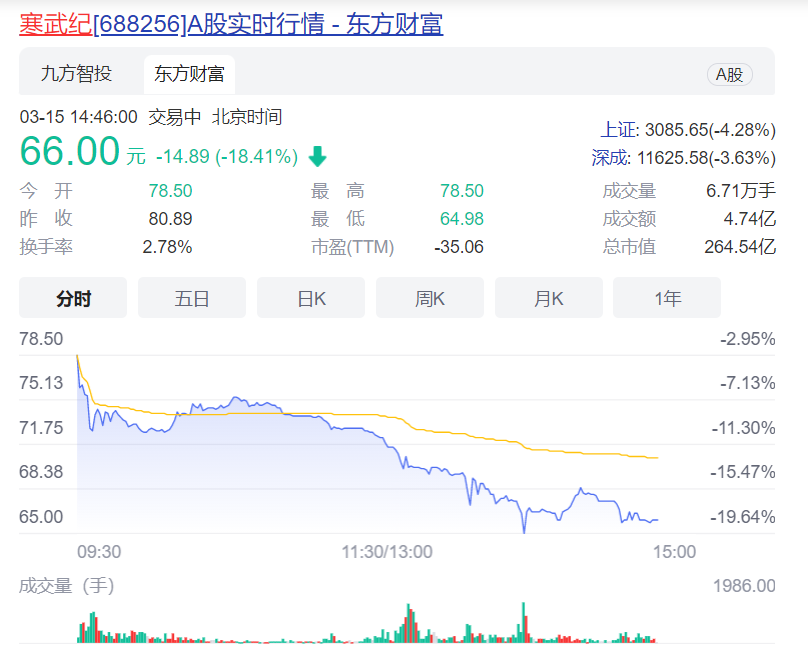Click the -2.95% axis label
The height and width of the screenshot is (652, 808).
[x=748, y=339]
